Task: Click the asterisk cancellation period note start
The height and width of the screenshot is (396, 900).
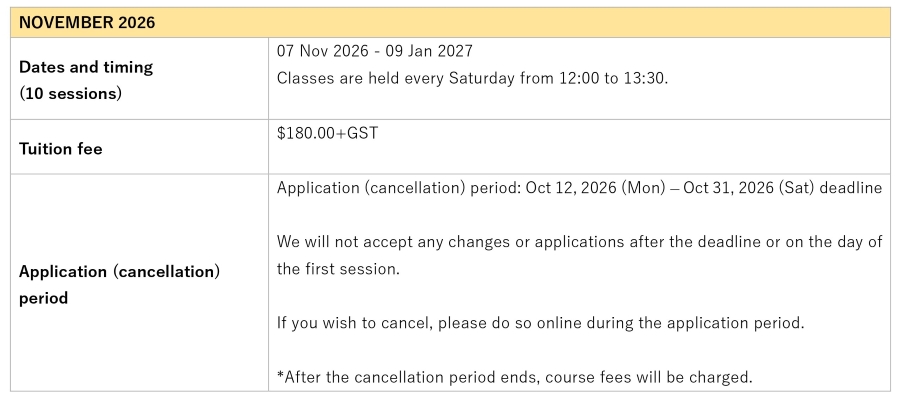Action: point(281,375)
